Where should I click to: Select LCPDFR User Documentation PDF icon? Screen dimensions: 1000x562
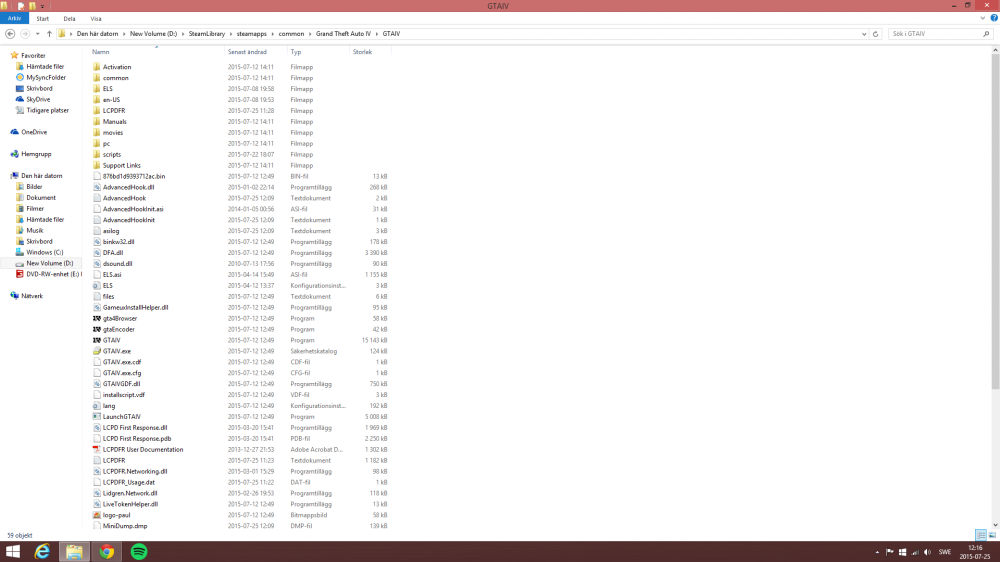point(97,449)
